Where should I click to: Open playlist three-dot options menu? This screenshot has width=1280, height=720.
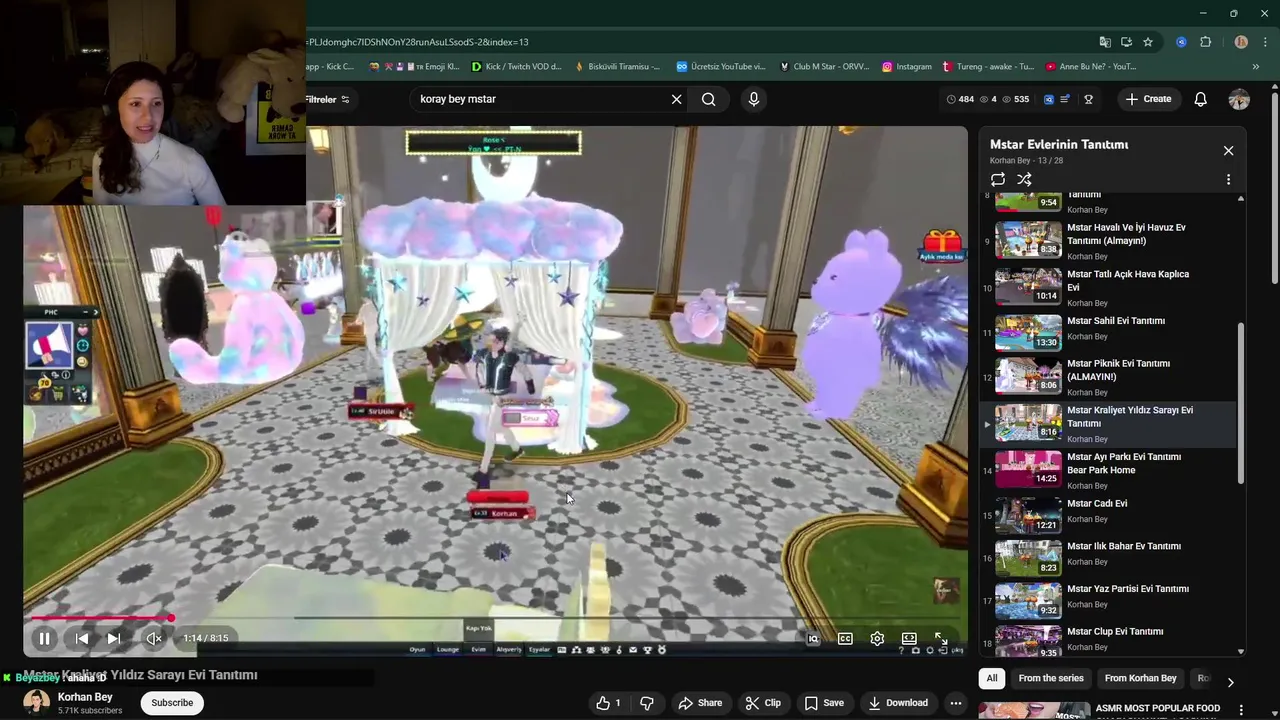[x=1228, y=179]
